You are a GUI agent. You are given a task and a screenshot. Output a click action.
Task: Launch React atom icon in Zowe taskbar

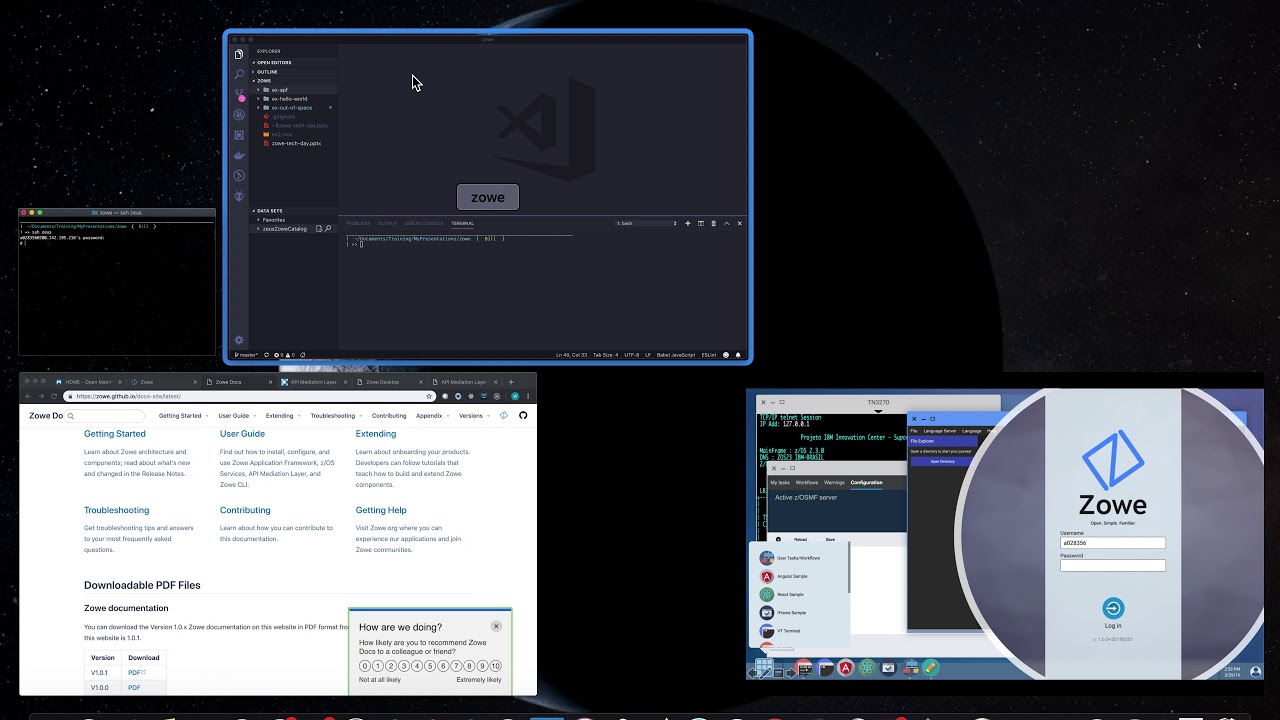pyautogui.click(x=867, y=668)
